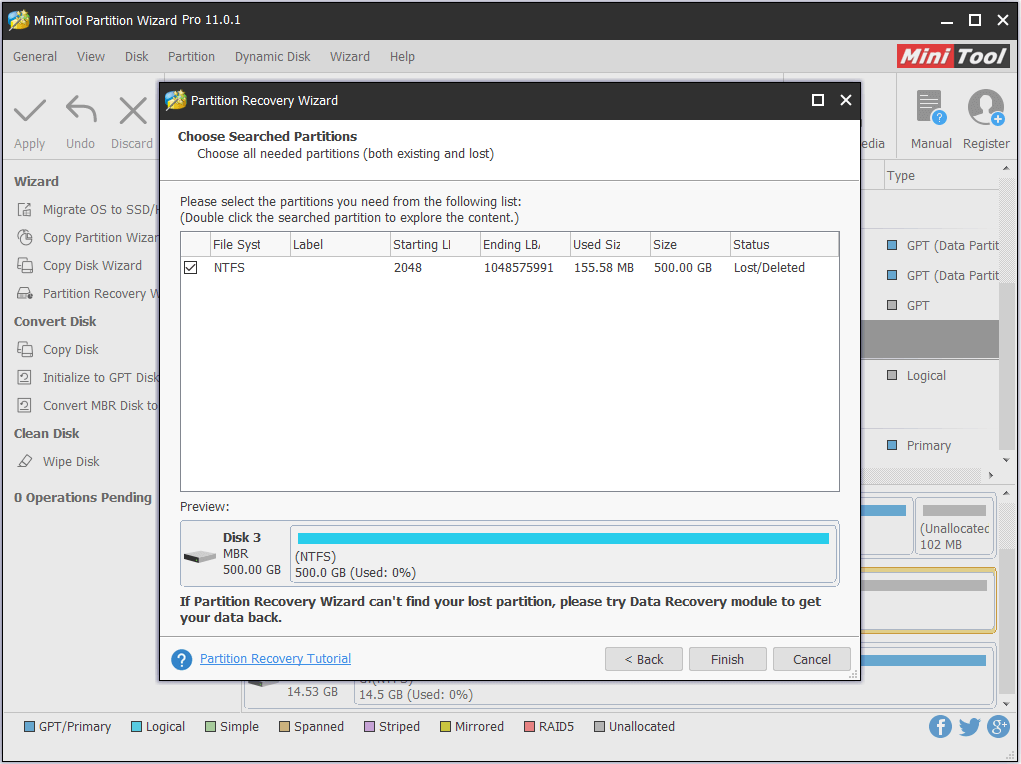This screenshot has width=1021, height=764.
Task: Open the Twitter share icon
Action: [x=969, y=727]
